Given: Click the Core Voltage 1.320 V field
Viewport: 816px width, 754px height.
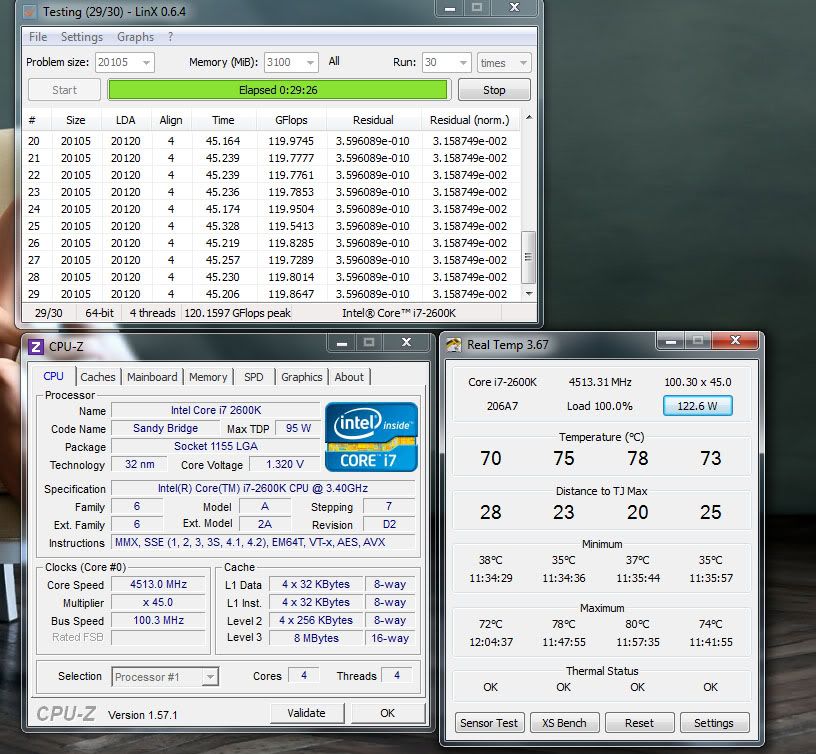Looking at the screenshot, I should pos(285,464).
